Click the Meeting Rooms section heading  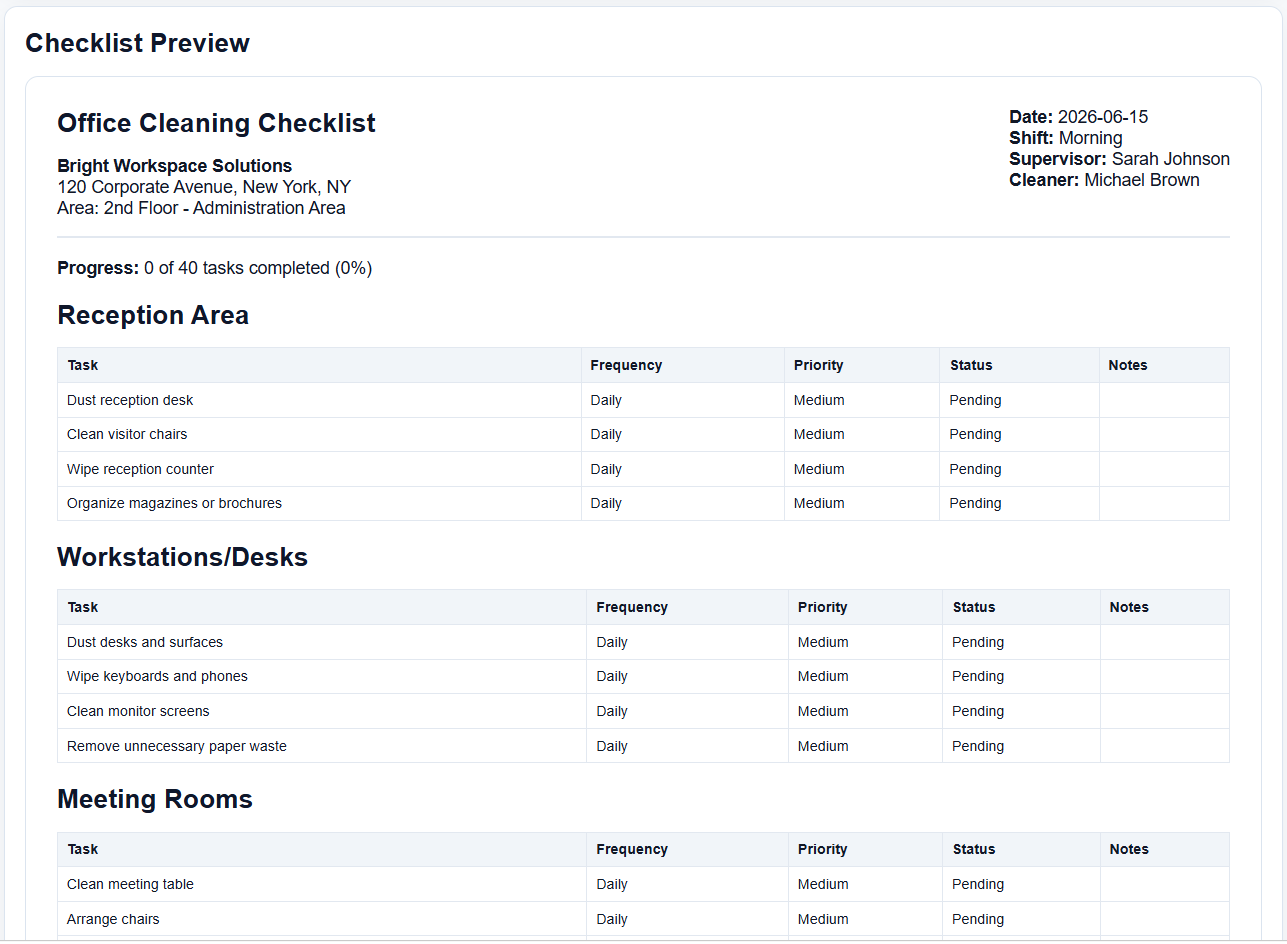click(155, 799)
